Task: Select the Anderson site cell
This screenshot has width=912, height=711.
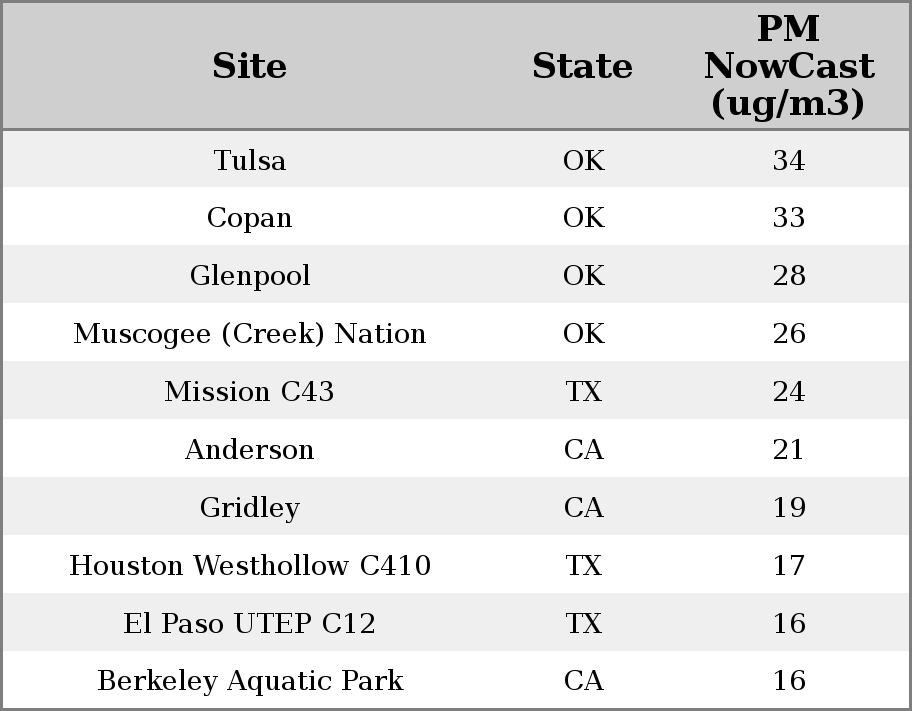Action: [x=249, y=450]
